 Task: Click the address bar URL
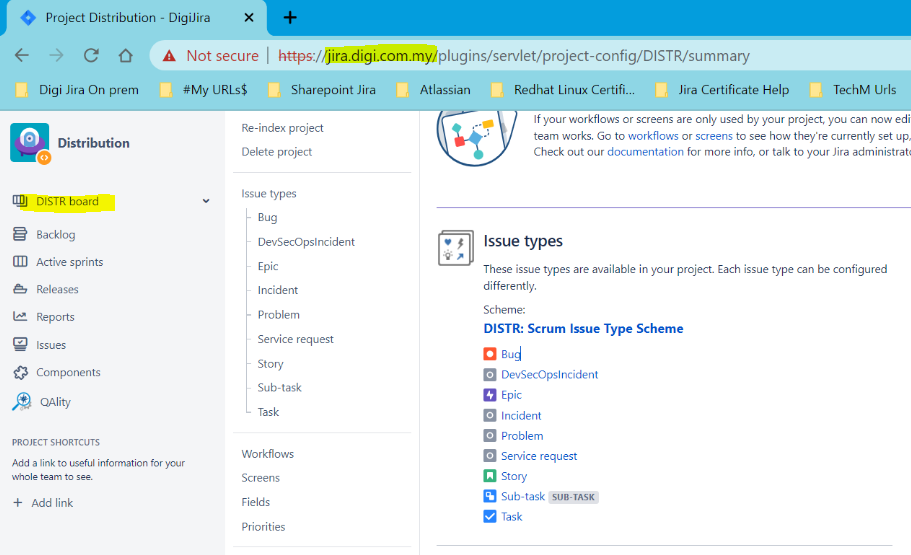(x=514, y=56)
